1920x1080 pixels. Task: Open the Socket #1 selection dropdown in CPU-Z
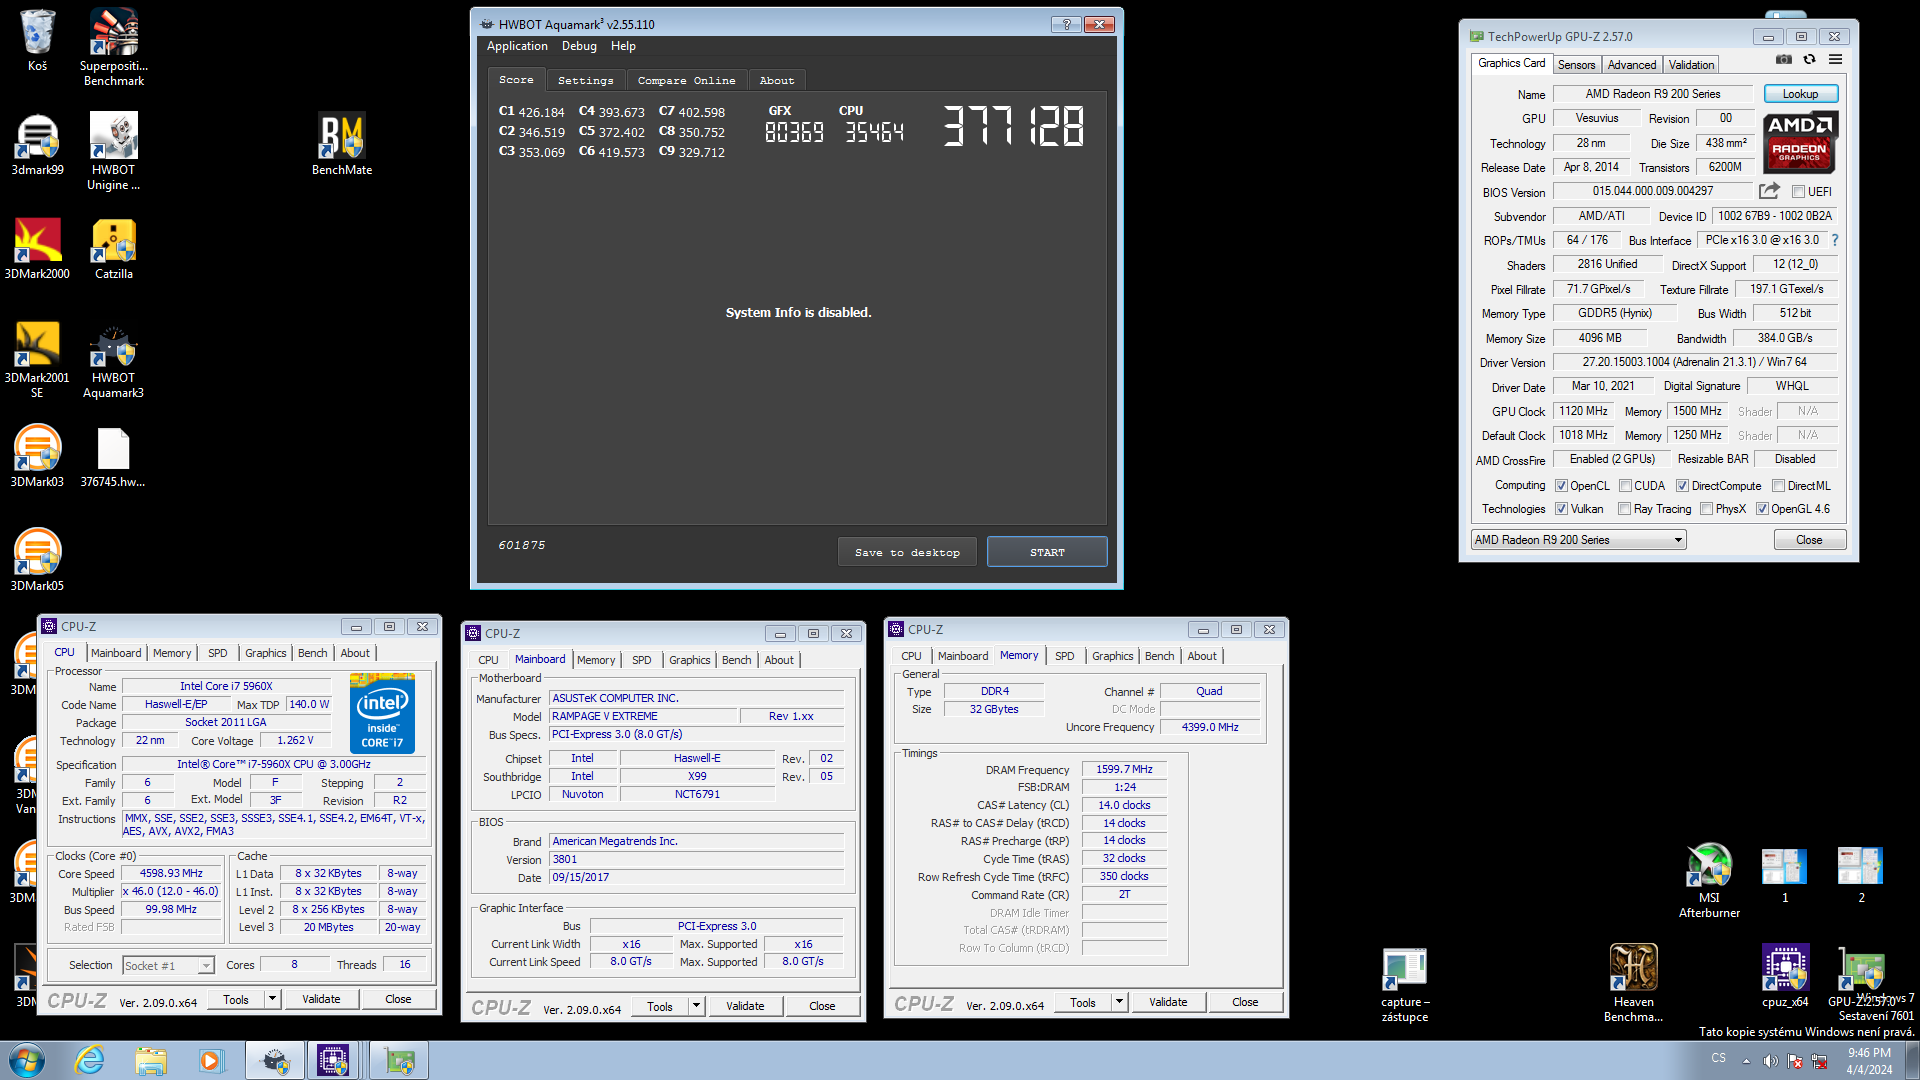click(x=168, y=965)
